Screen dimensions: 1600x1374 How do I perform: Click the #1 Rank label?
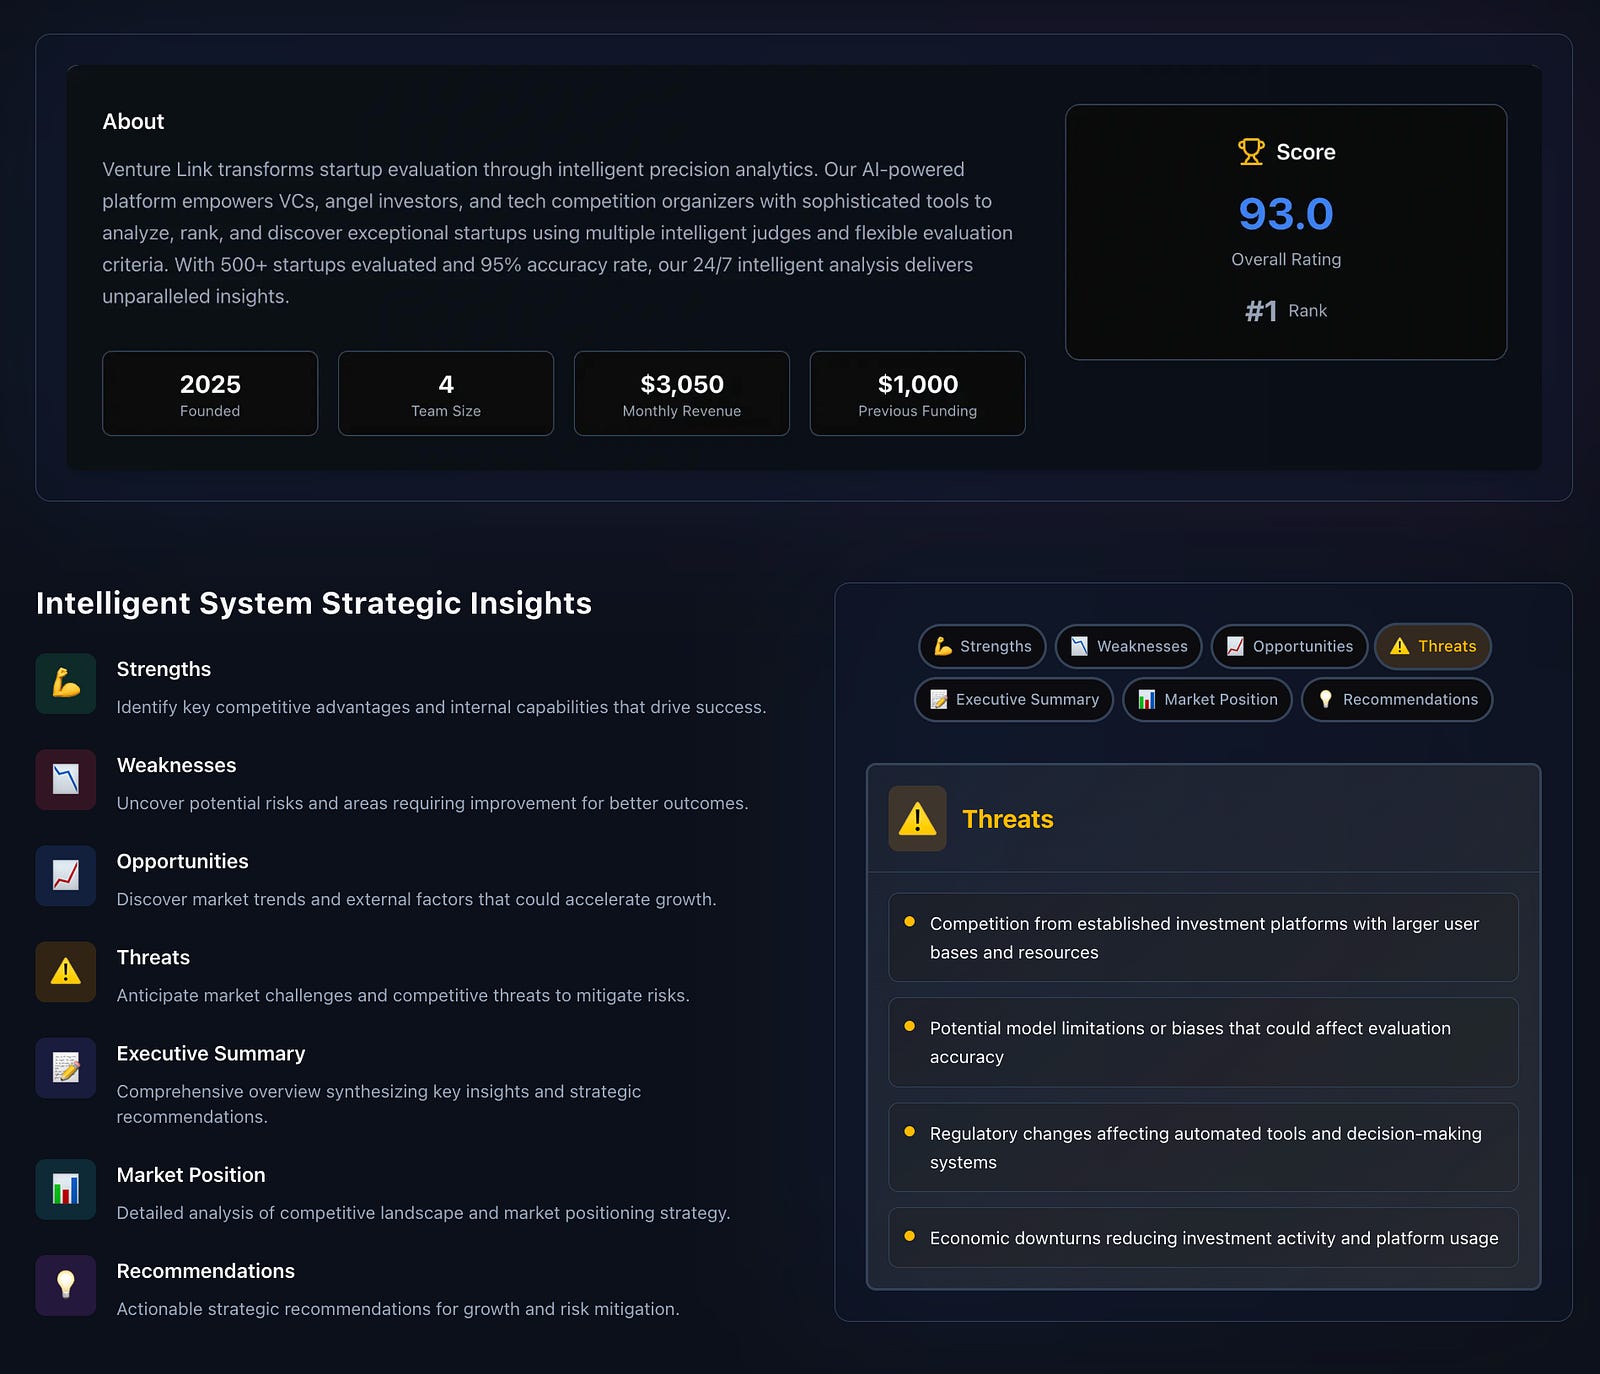(1286, 311)
